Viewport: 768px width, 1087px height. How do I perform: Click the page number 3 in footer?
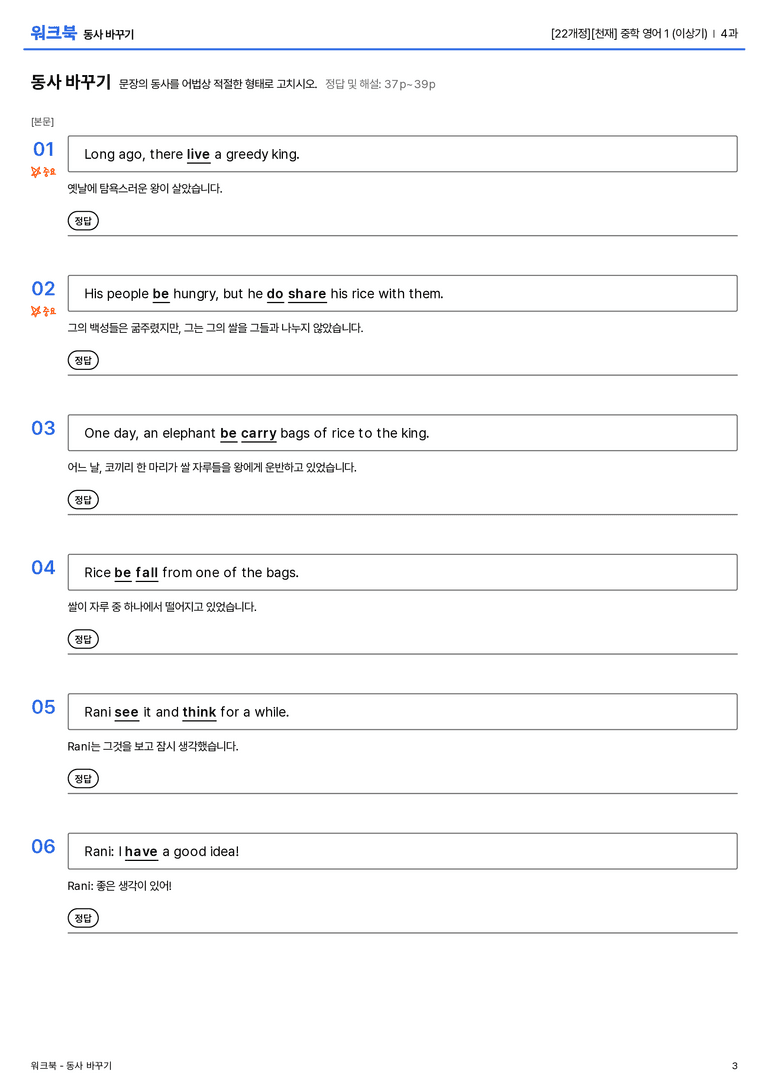[735, 1066]
